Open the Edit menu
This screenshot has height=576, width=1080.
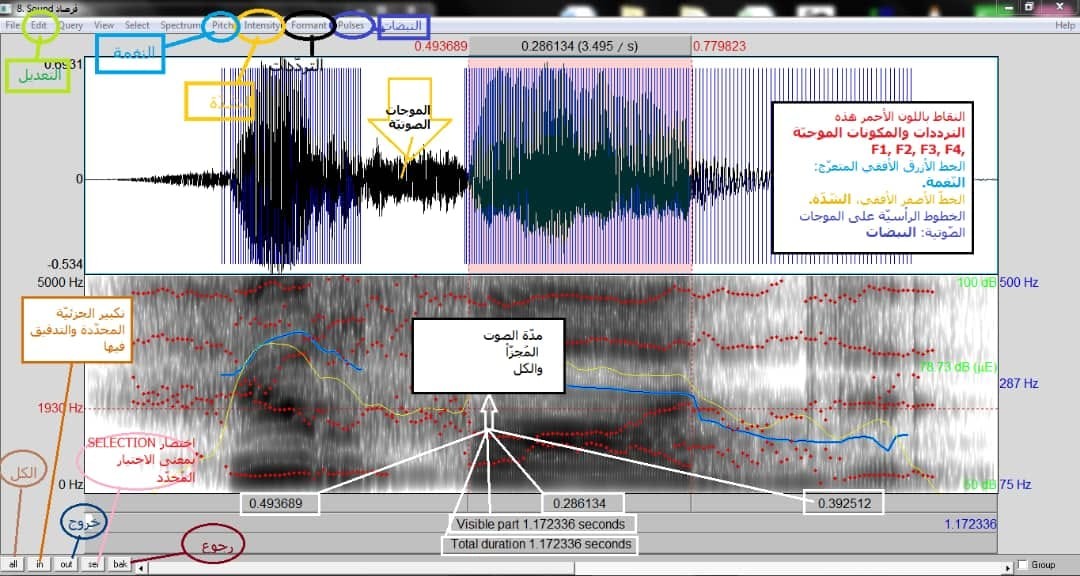tap(39, 24)
